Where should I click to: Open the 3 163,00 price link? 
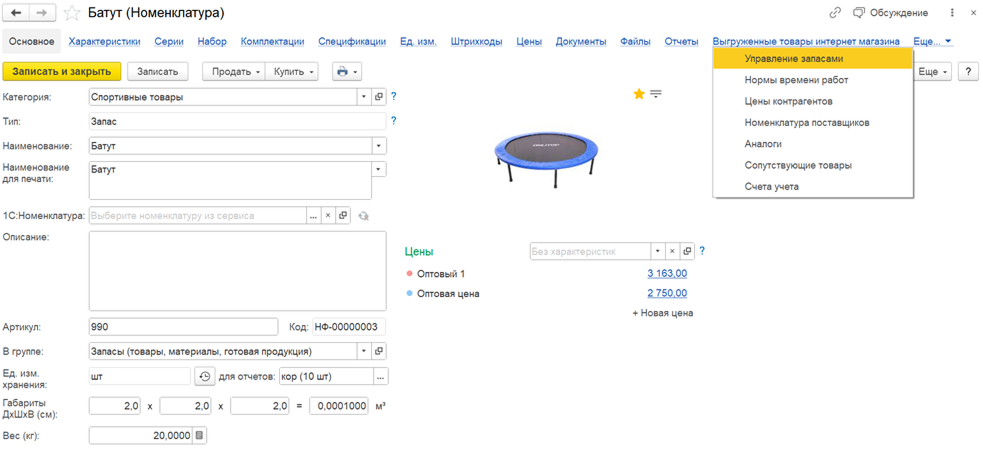click(x=667, y=273)
